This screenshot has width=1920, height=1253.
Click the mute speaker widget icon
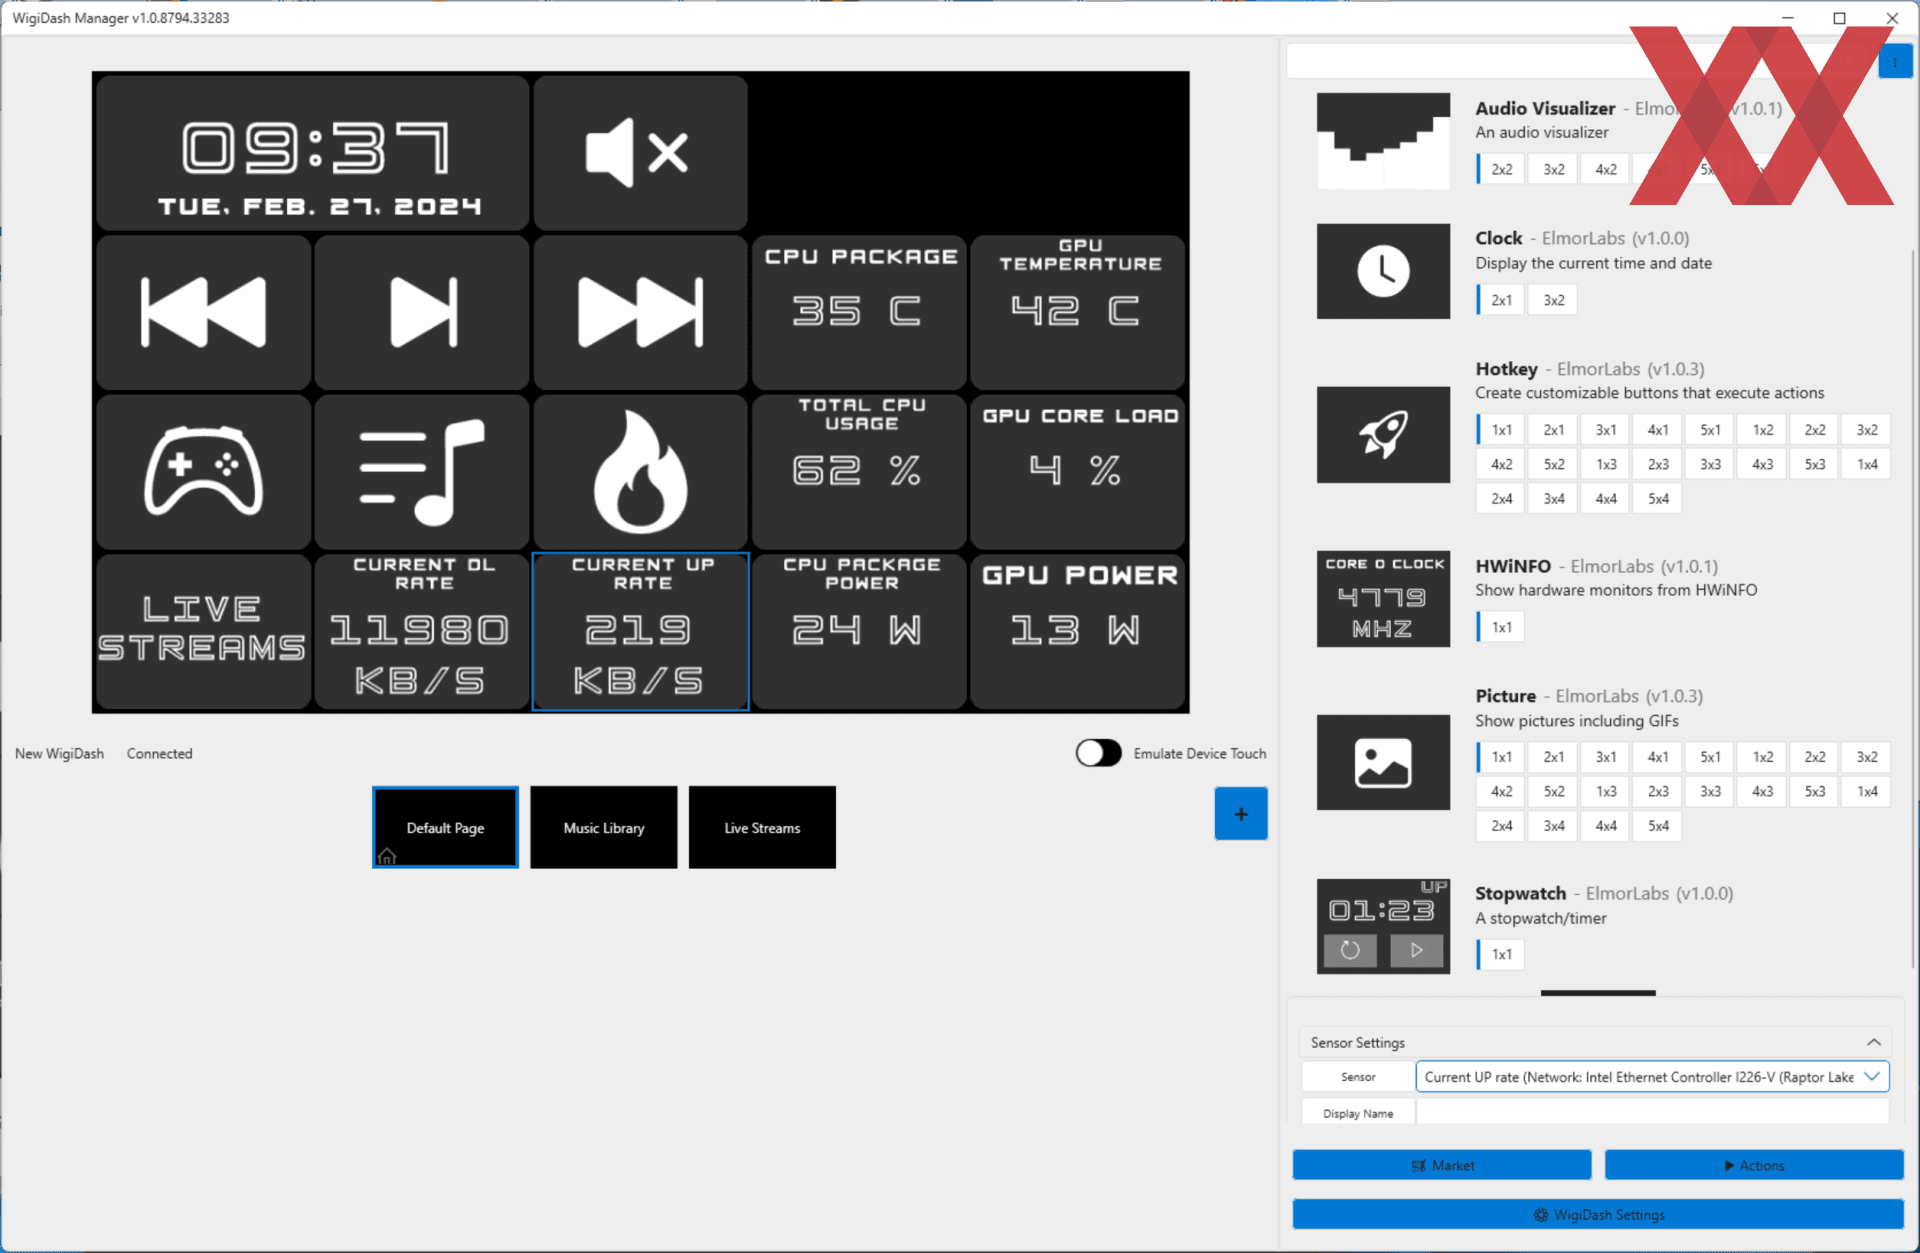tap(640, 153)
